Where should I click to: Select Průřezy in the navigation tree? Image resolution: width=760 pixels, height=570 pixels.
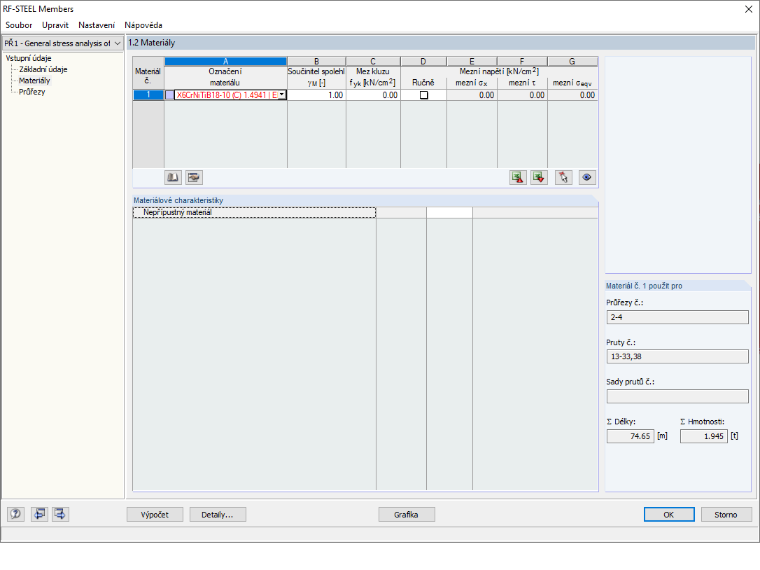pyautogui.click(x=32, y=92)
